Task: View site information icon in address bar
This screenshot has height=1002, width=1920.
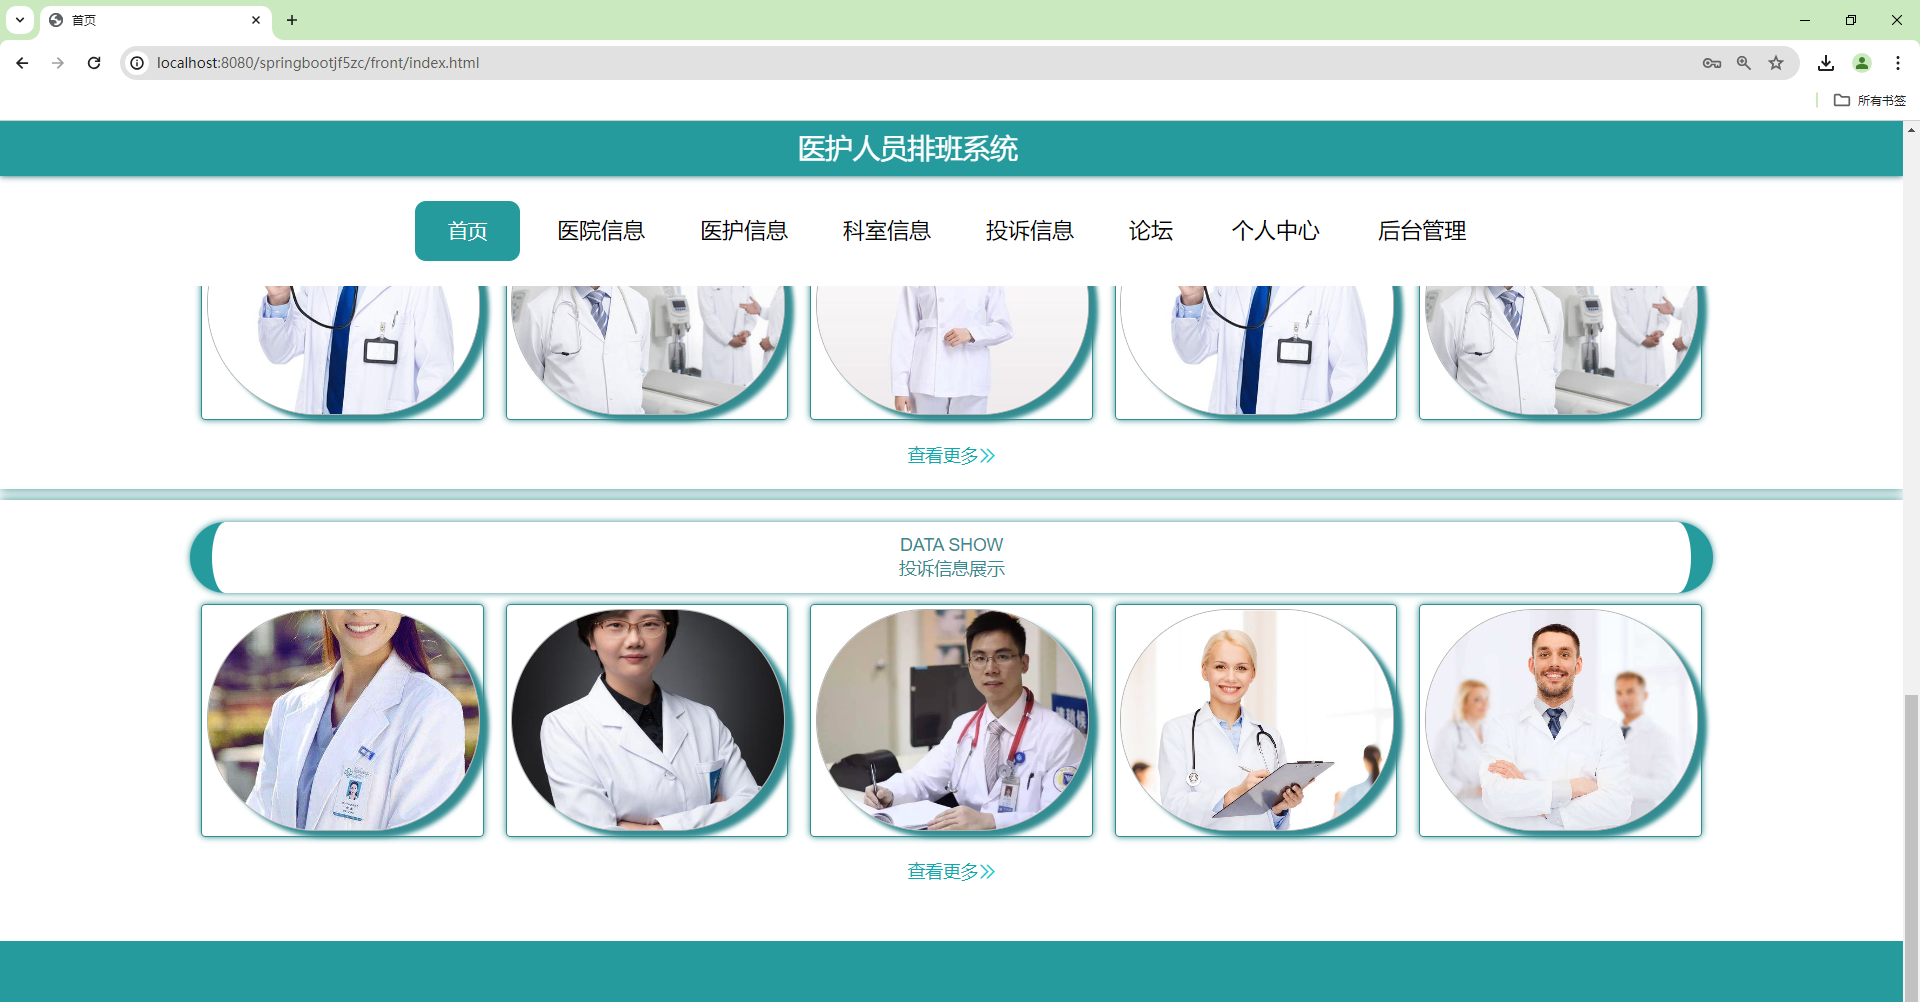Action: point(137,63)
